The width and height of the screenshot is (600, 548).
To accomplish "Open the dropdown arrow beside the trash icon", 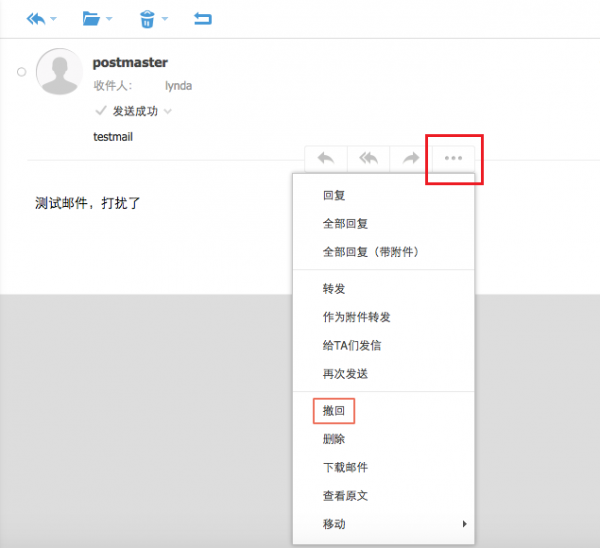I will pos(164,19).
